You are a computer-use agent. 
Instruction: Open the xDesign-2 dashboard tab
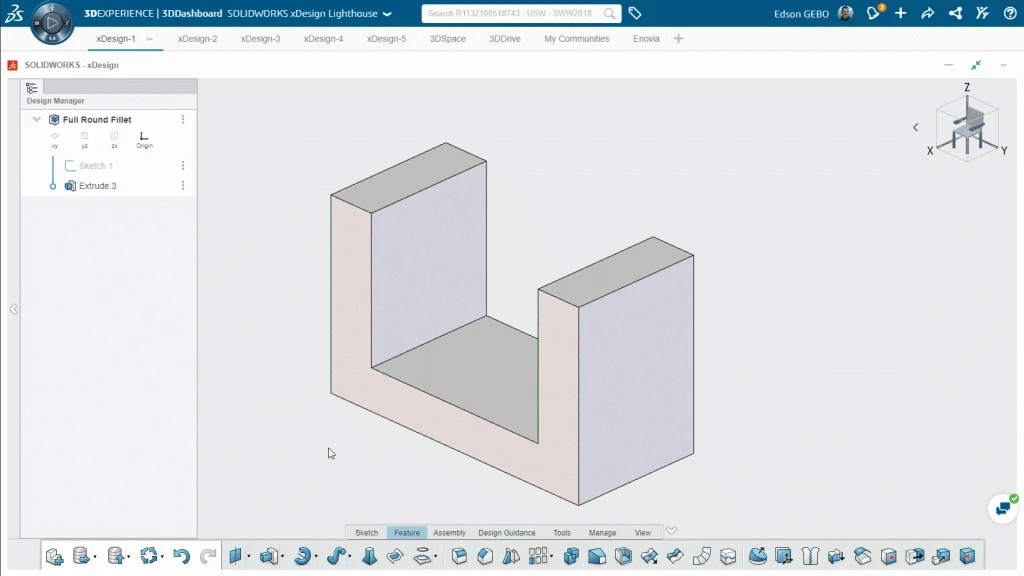[197, 39]
